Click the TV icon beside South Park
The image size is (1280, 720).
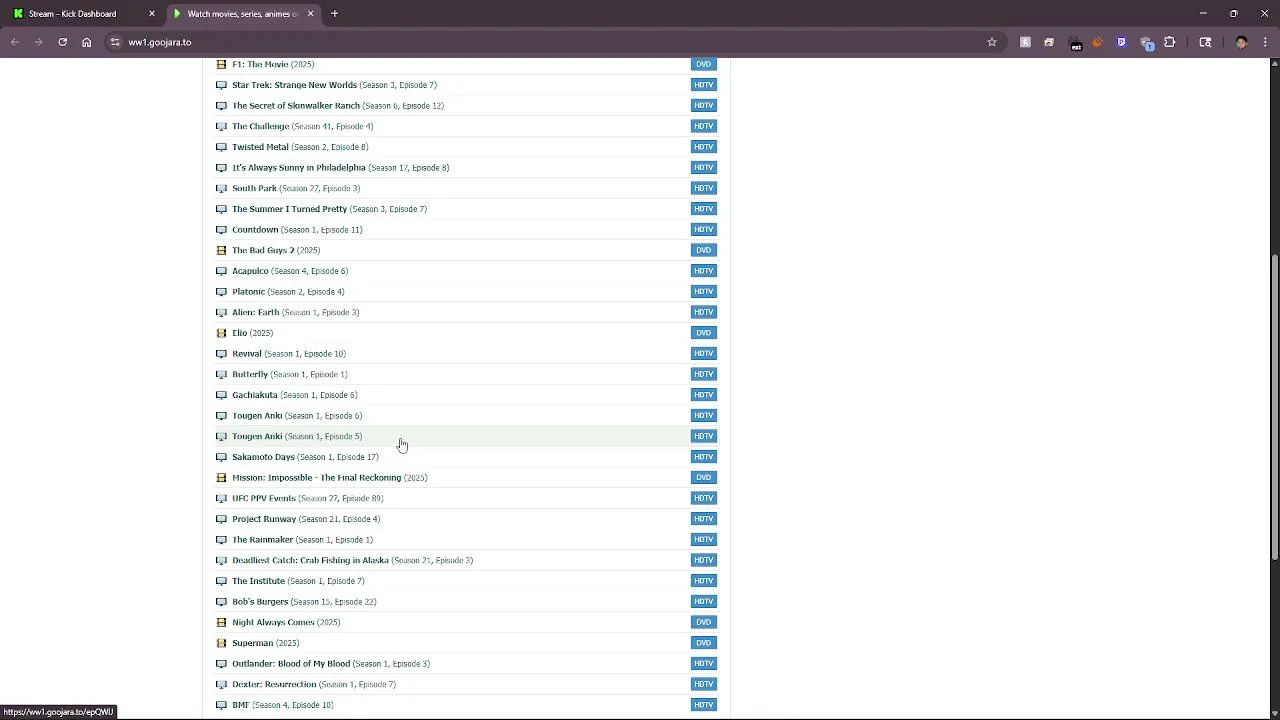[221, 188]
